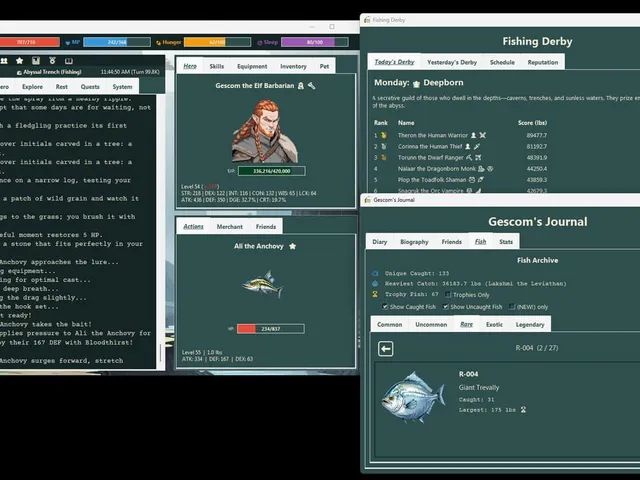This screenshot has height=480, width=640.
Task: Toggle Show Uncaught Fish checkbox
Action: 445,307
